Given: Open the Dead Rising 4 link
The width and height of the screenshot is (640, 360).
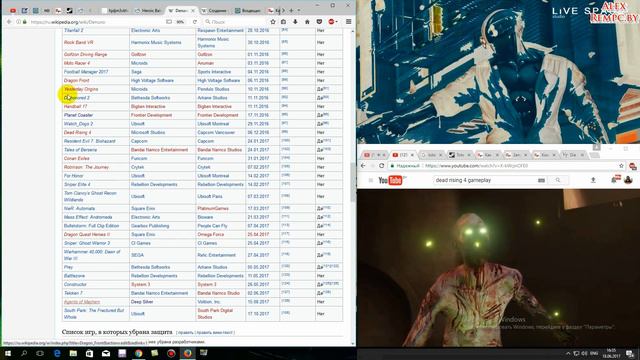Looking at the screenshot, I should point(78,132).
